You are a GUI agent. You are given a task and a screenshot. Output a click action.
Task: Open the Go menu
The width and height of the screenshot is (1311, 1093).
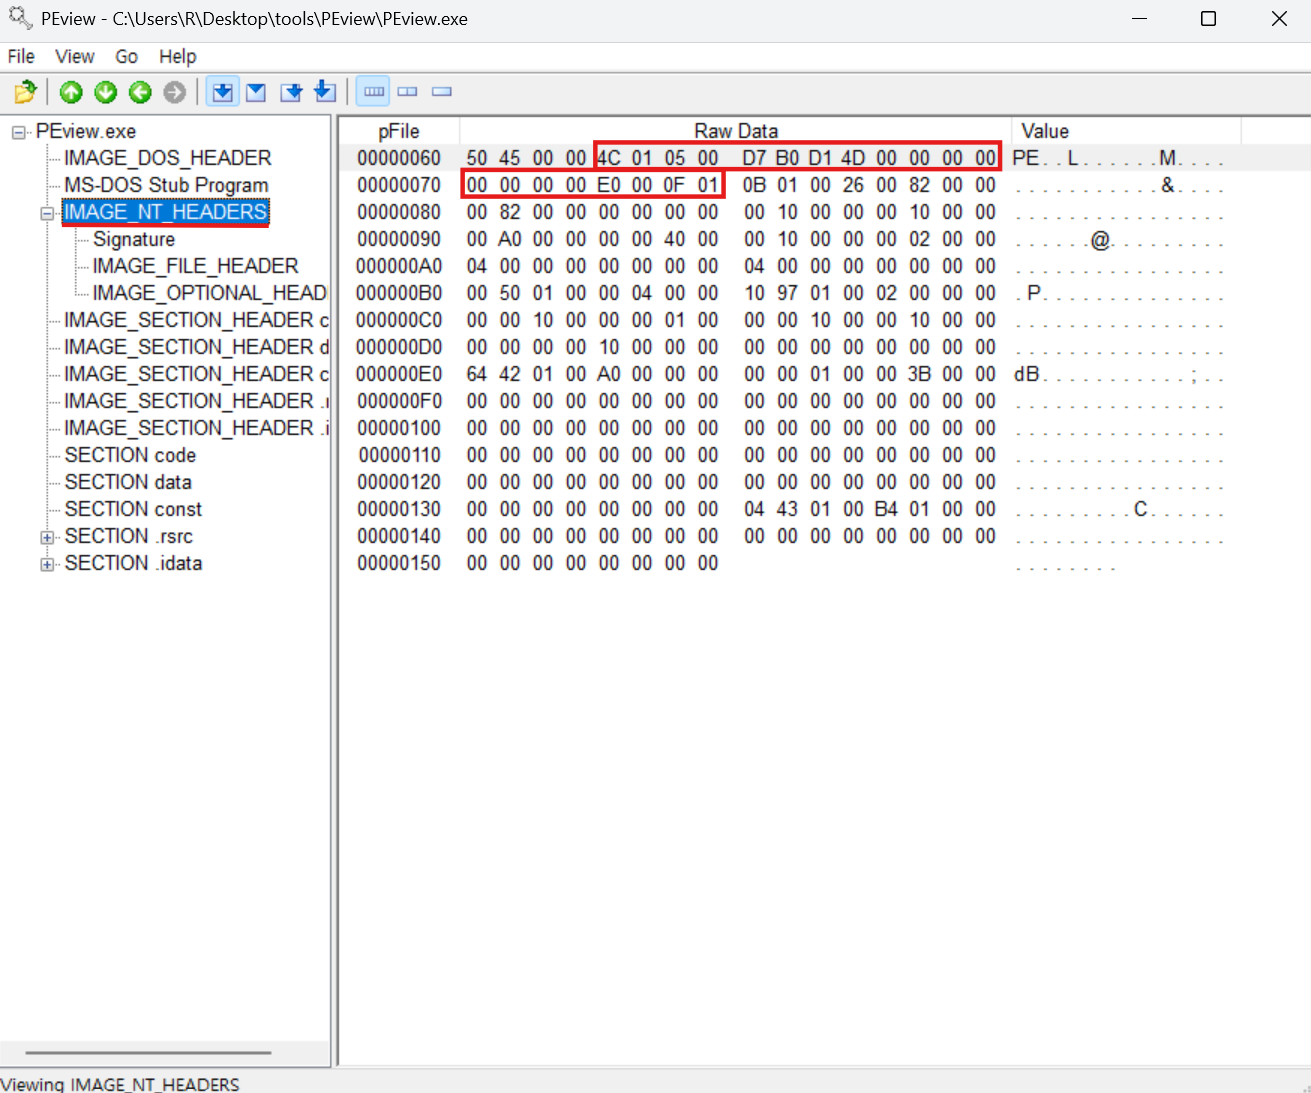pyautogui.click(x=126, y=56)
